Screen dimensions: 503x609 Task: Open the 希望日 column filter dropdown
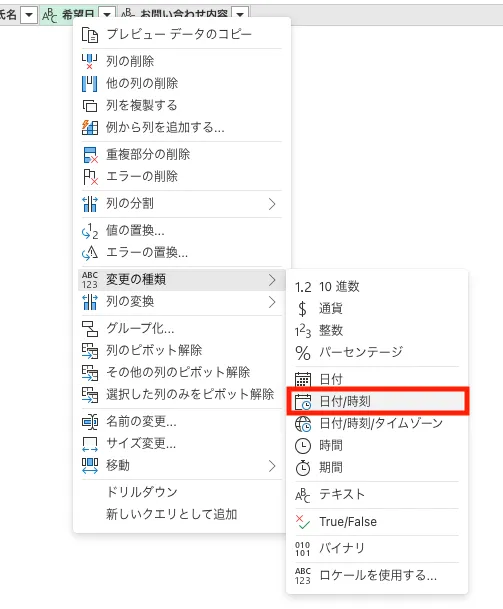(107, 15)
